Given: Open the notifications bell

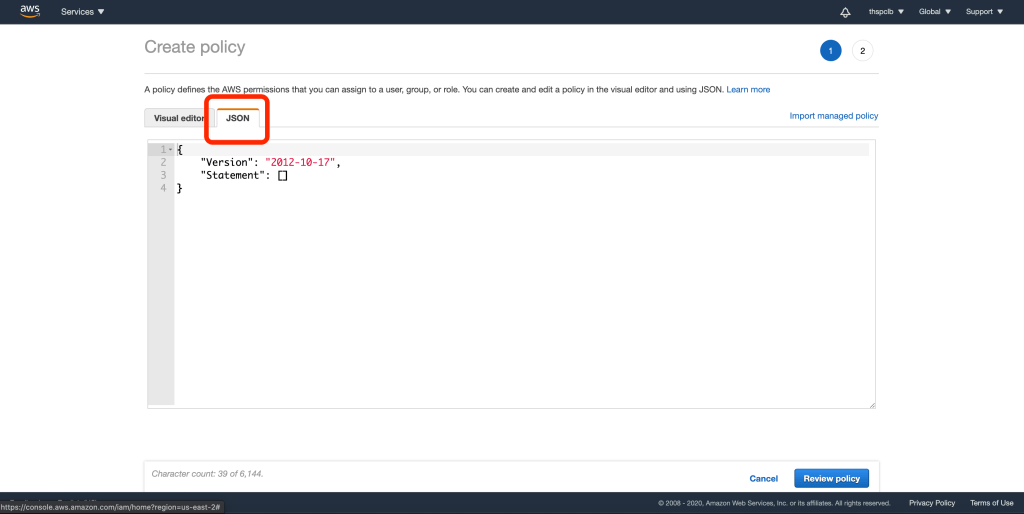Looking at the screenshot, I should [845, 12].
